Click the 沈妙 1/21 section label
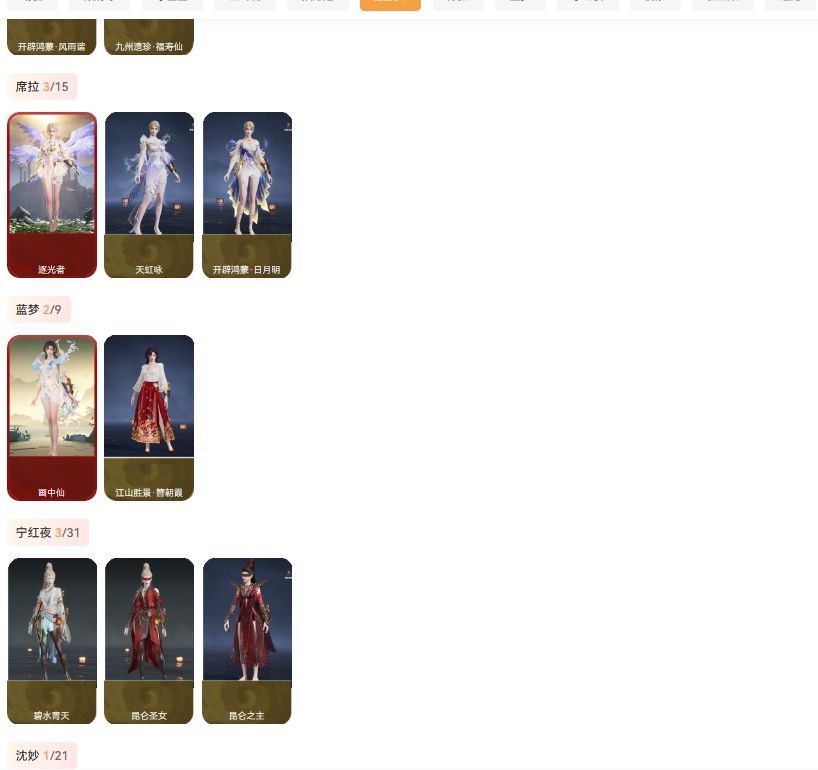 (x=42, y=756)
